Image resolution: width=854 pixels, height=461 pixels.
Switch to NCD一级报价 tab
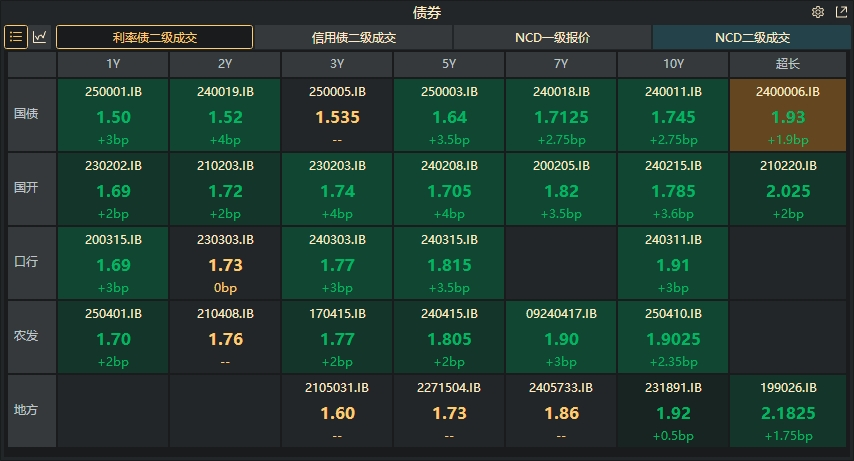[552, 38]
